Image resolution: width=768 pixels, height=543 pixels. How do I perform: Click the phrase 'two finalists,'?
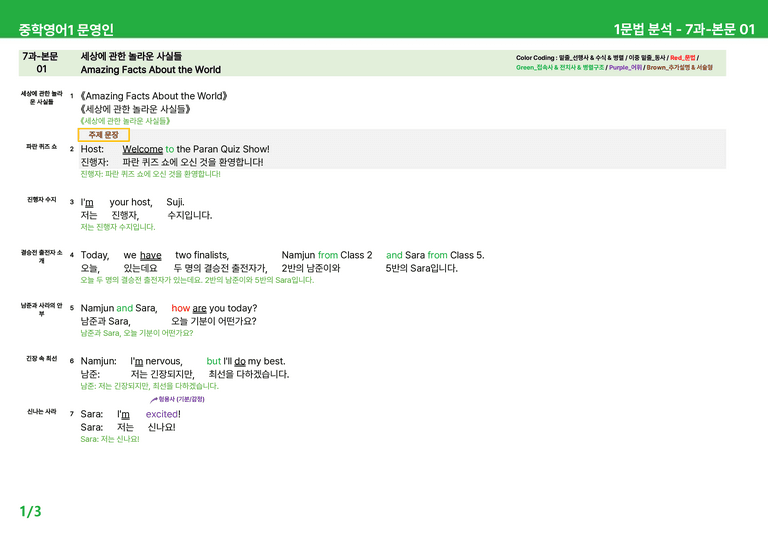(202, 255)
